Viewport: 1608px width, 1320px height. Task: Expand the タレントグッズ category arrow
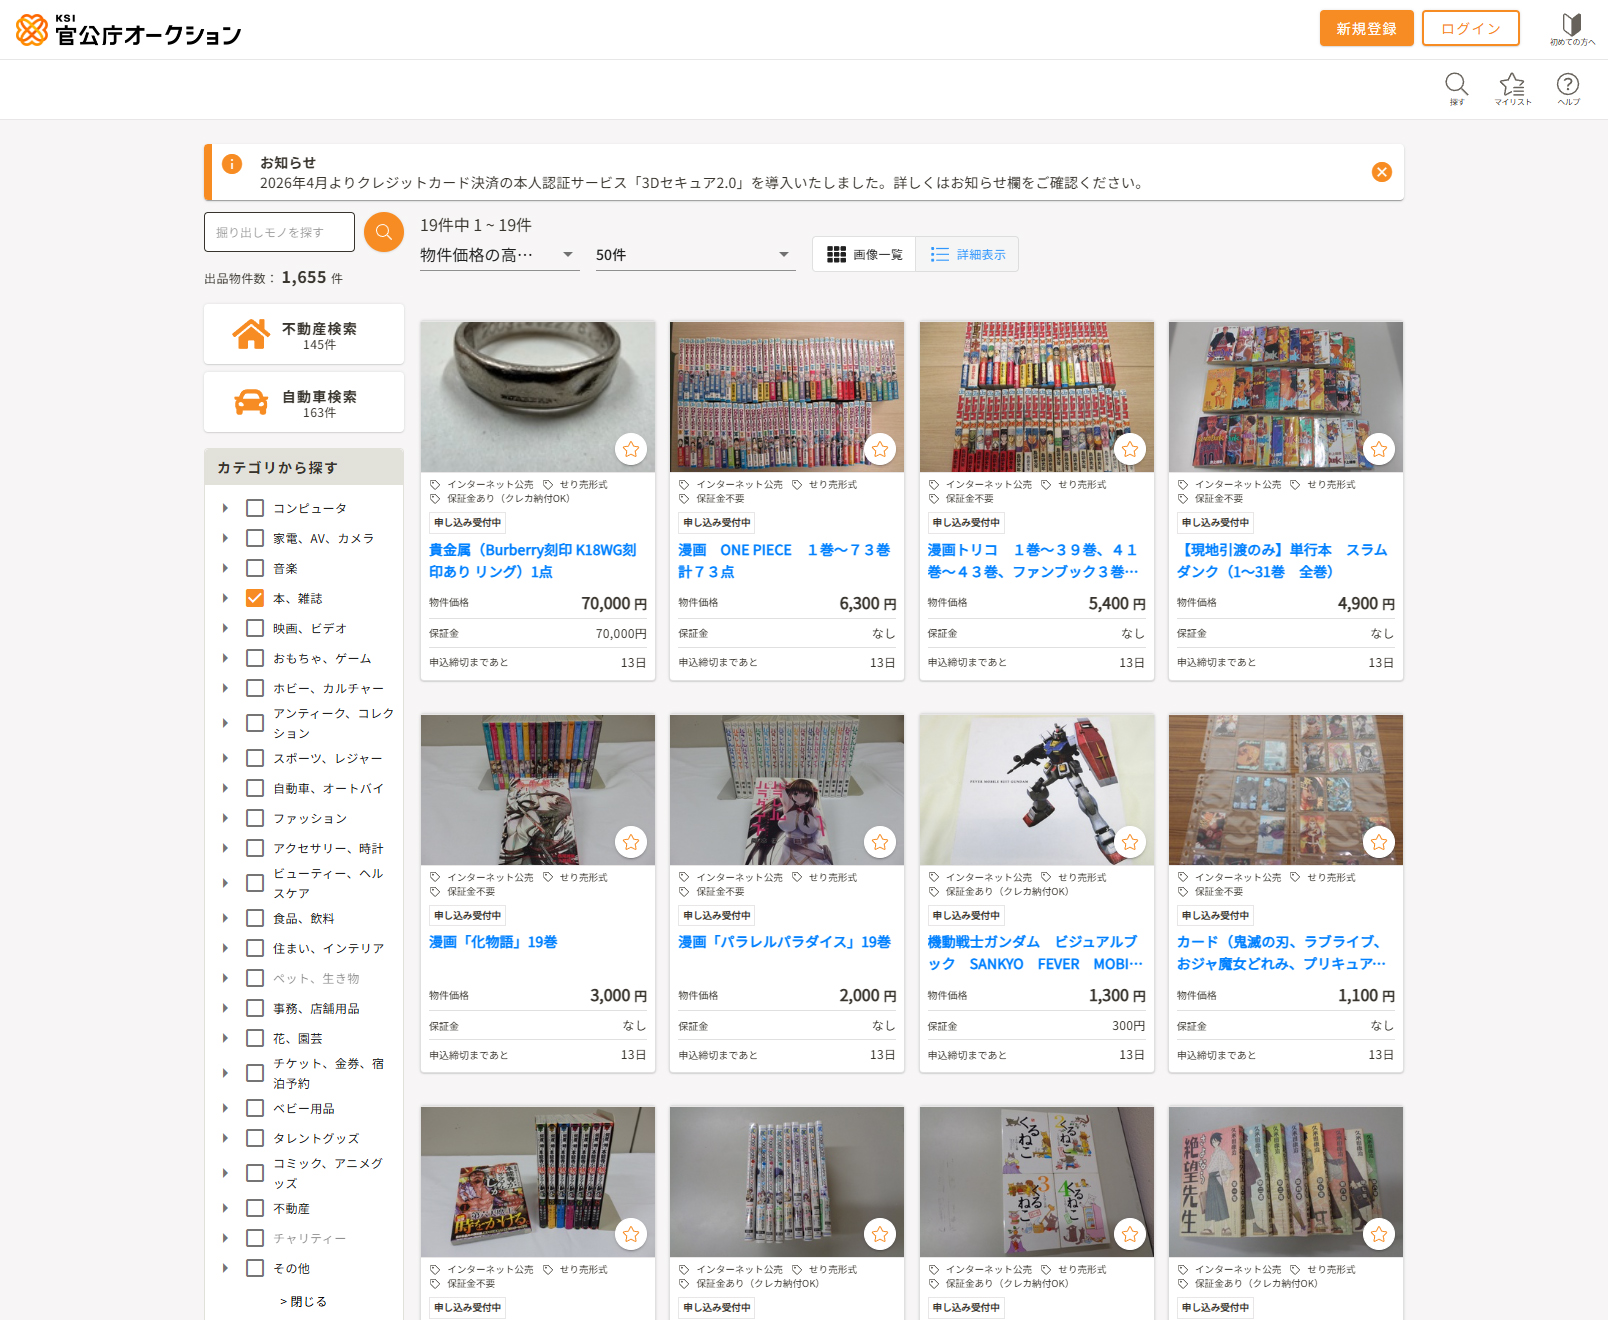click(x=225, y=1138)
